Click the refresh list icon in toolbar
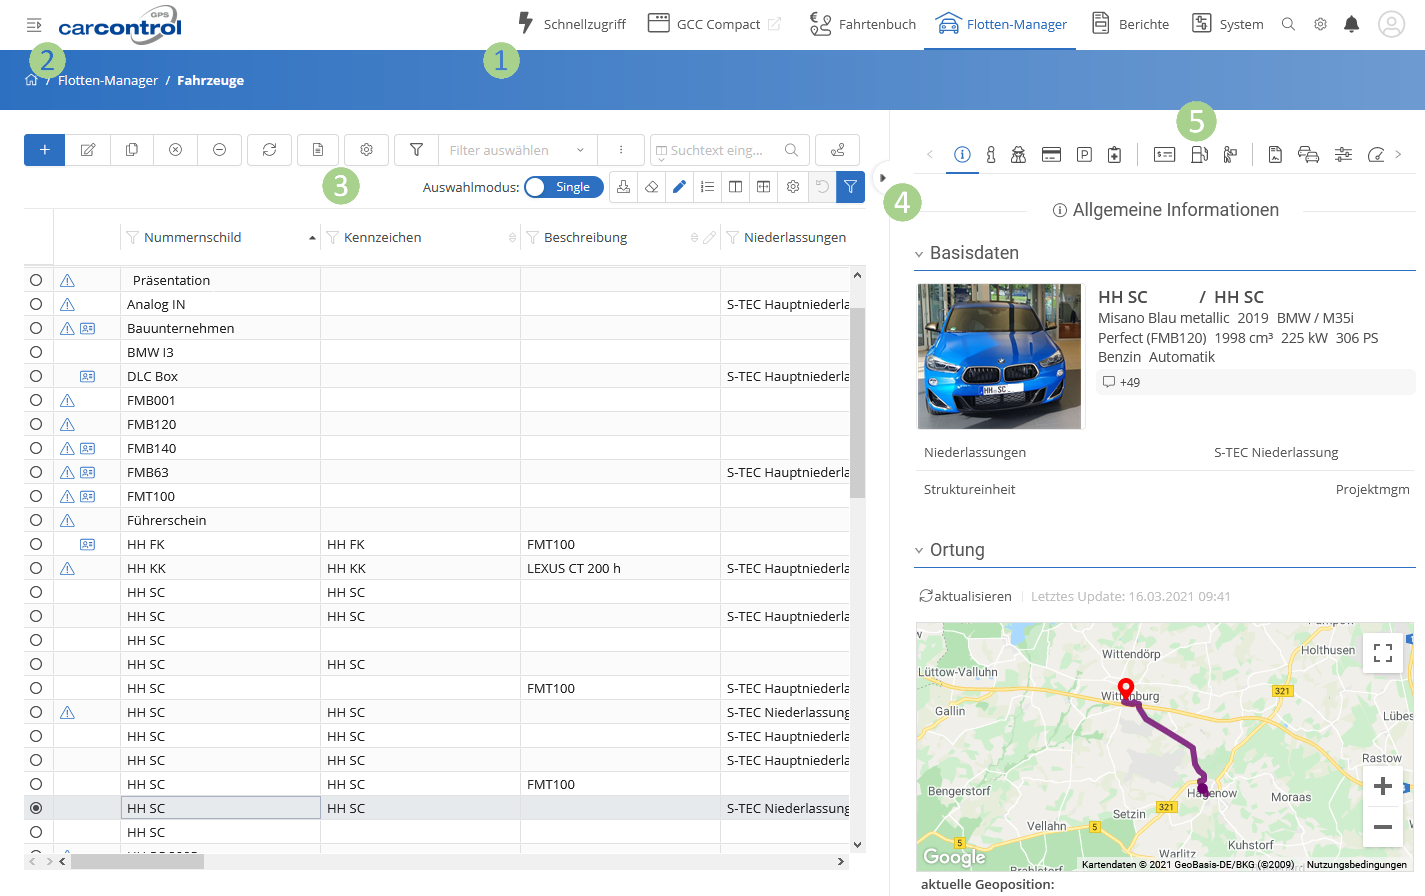 pyautogui.click(x=269, y=150)
